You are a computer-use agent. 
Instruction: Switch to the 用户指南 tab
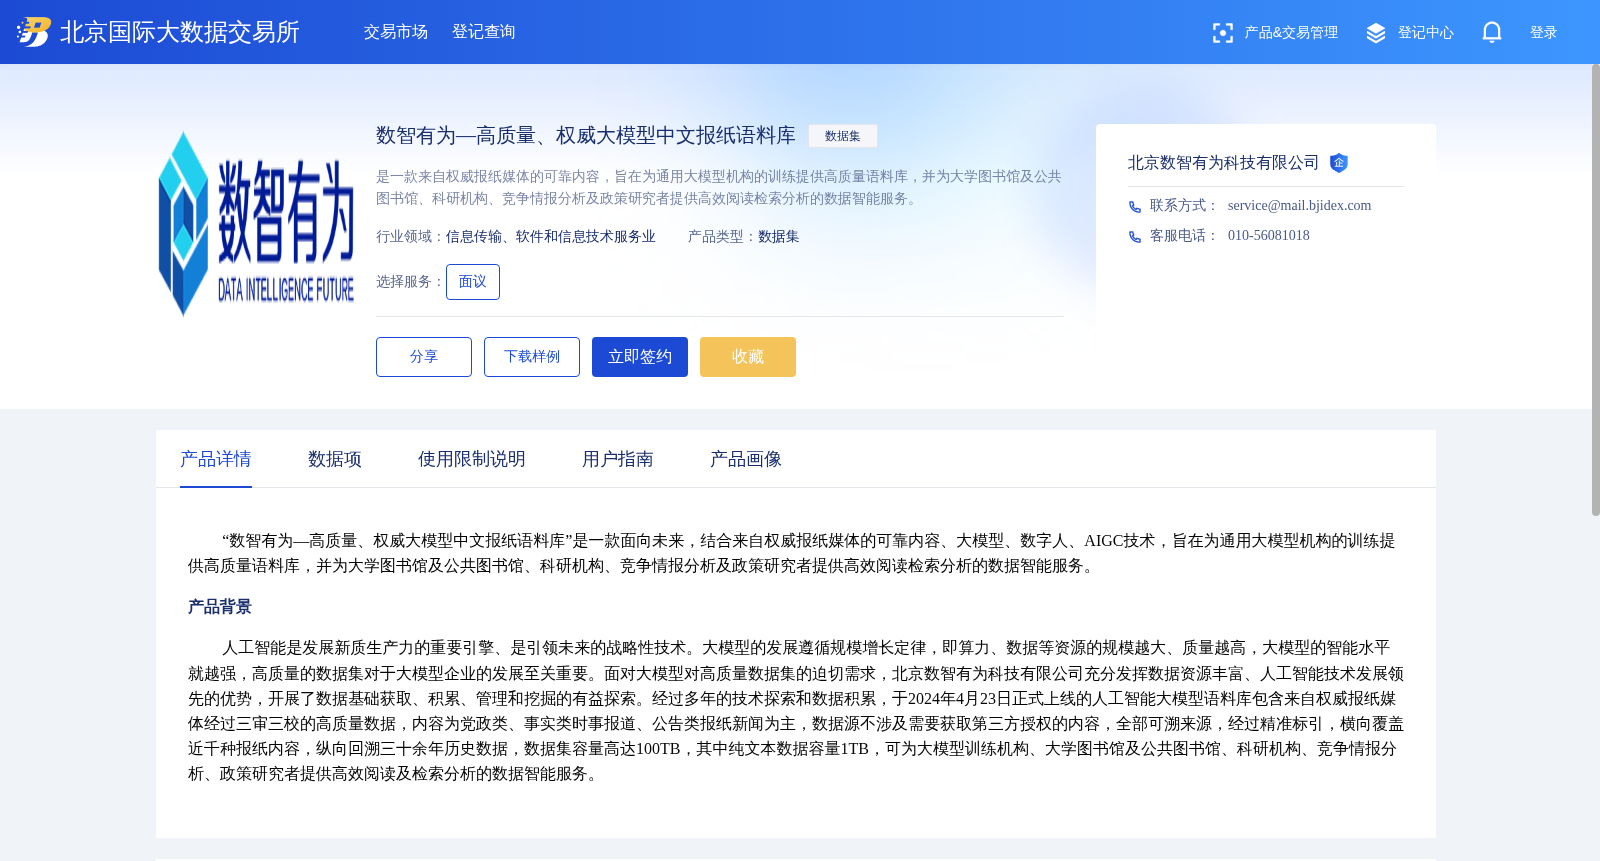click(618, 459)
